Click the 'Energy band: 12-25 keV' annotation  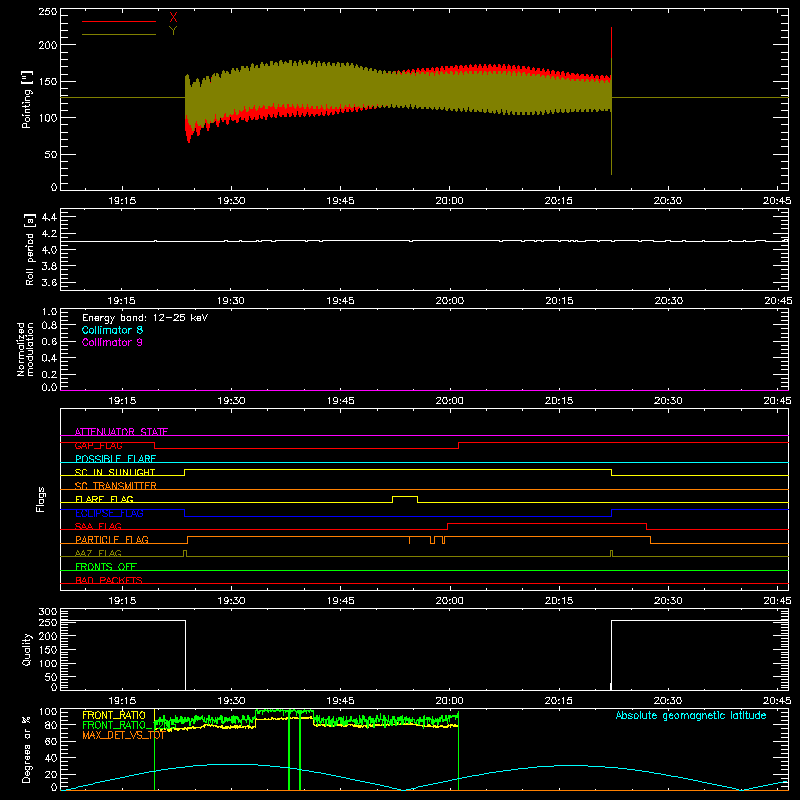coord(145,318)
